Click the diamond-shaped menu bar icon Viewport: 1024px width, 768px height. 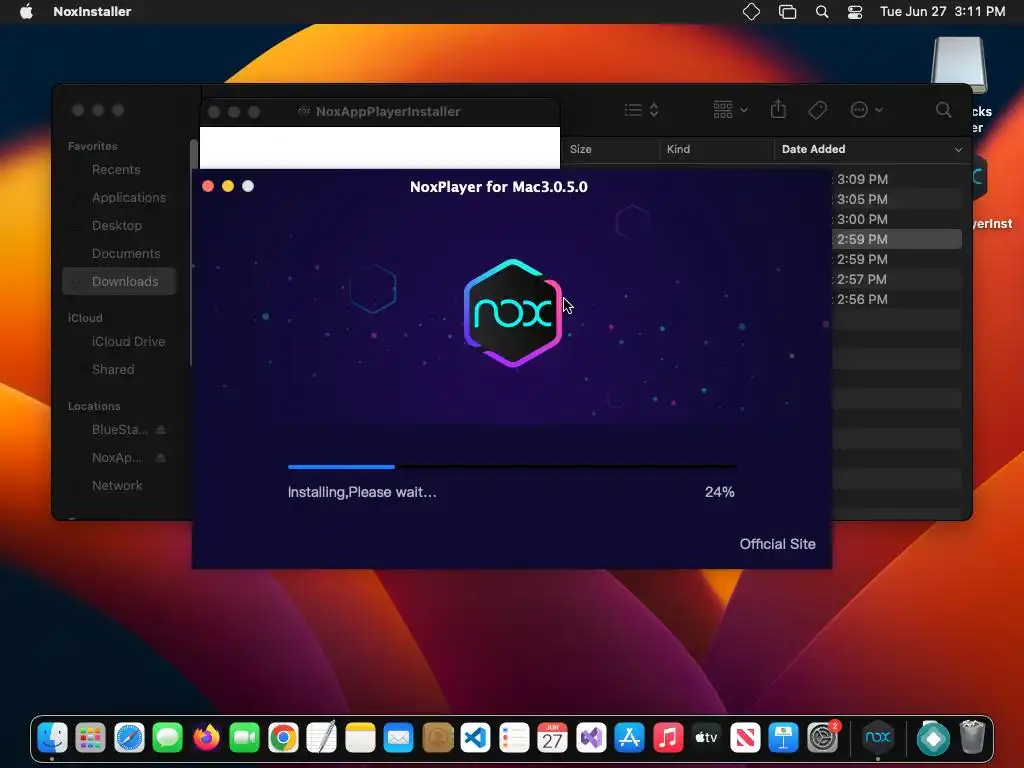pos(752,12)
